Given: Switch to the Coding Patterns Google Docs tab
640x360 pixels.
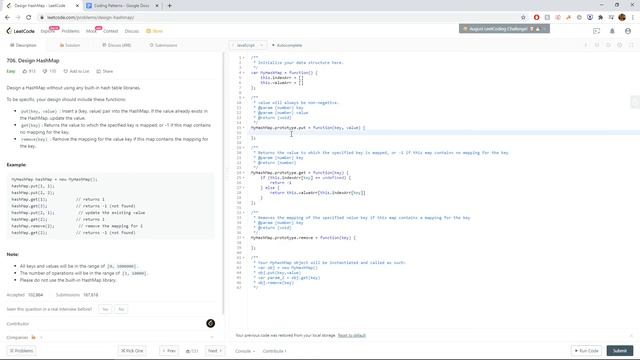Looking at the screenshot, I should click(121, 6).
